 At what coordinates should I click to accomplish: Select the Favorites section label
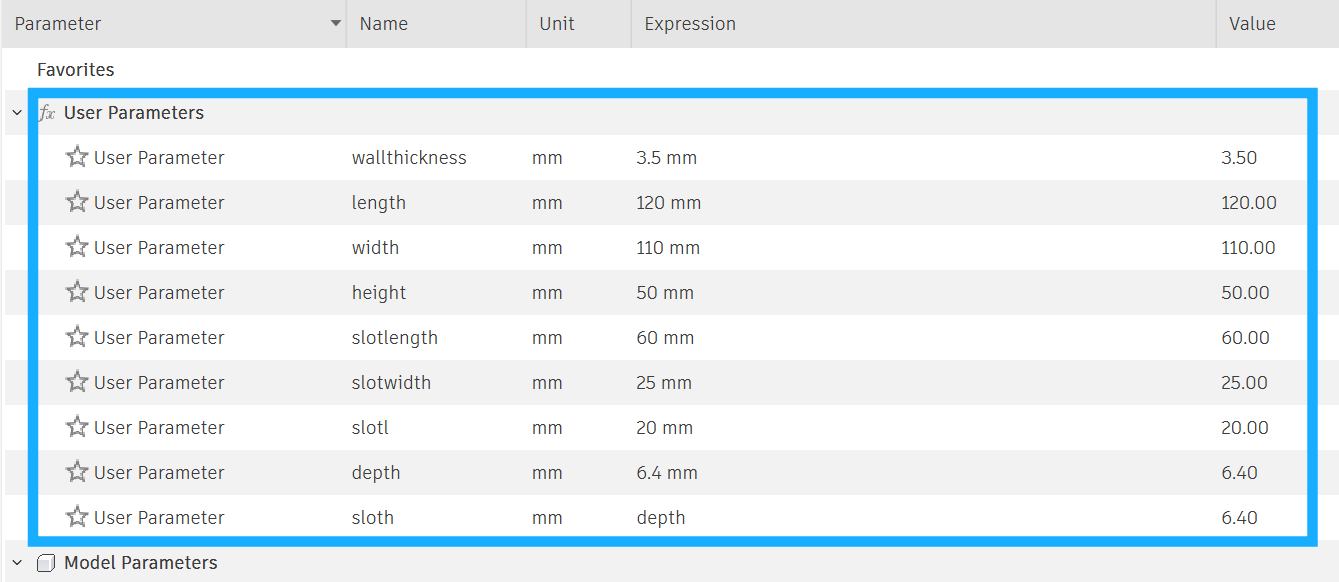76,70
